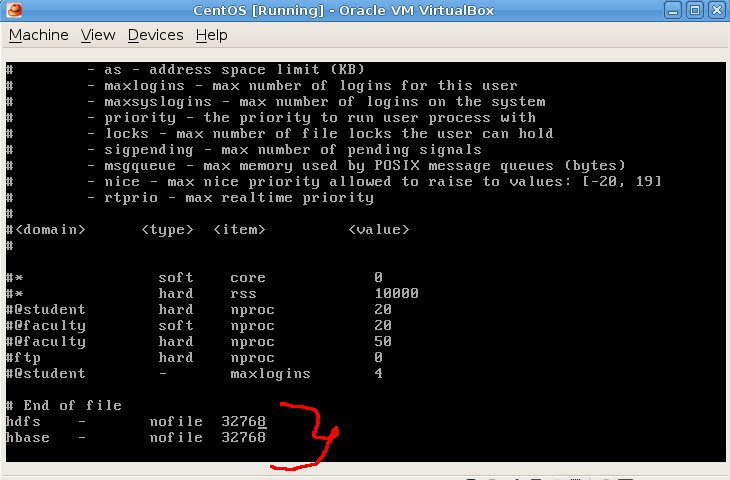Click the '[-20, 19]' nice range text
This screenshot has height=480, width=730.
(x=622, y=182)
